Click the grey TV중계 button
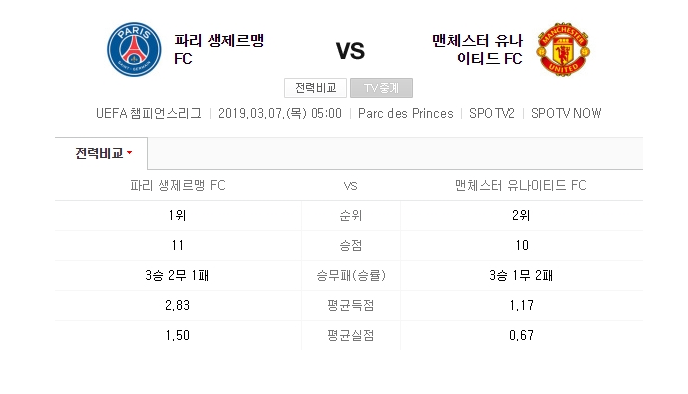Viewport: 688px width, 394px height. pos(381,88)
